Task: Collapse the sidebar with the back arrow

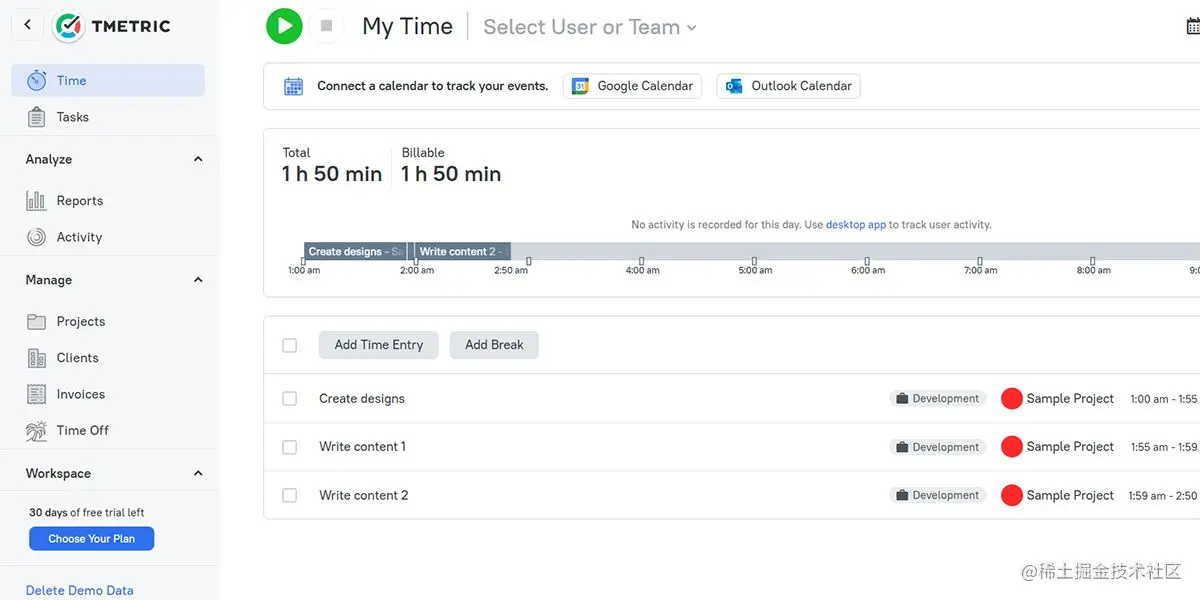Action: [x=27, y=25]
